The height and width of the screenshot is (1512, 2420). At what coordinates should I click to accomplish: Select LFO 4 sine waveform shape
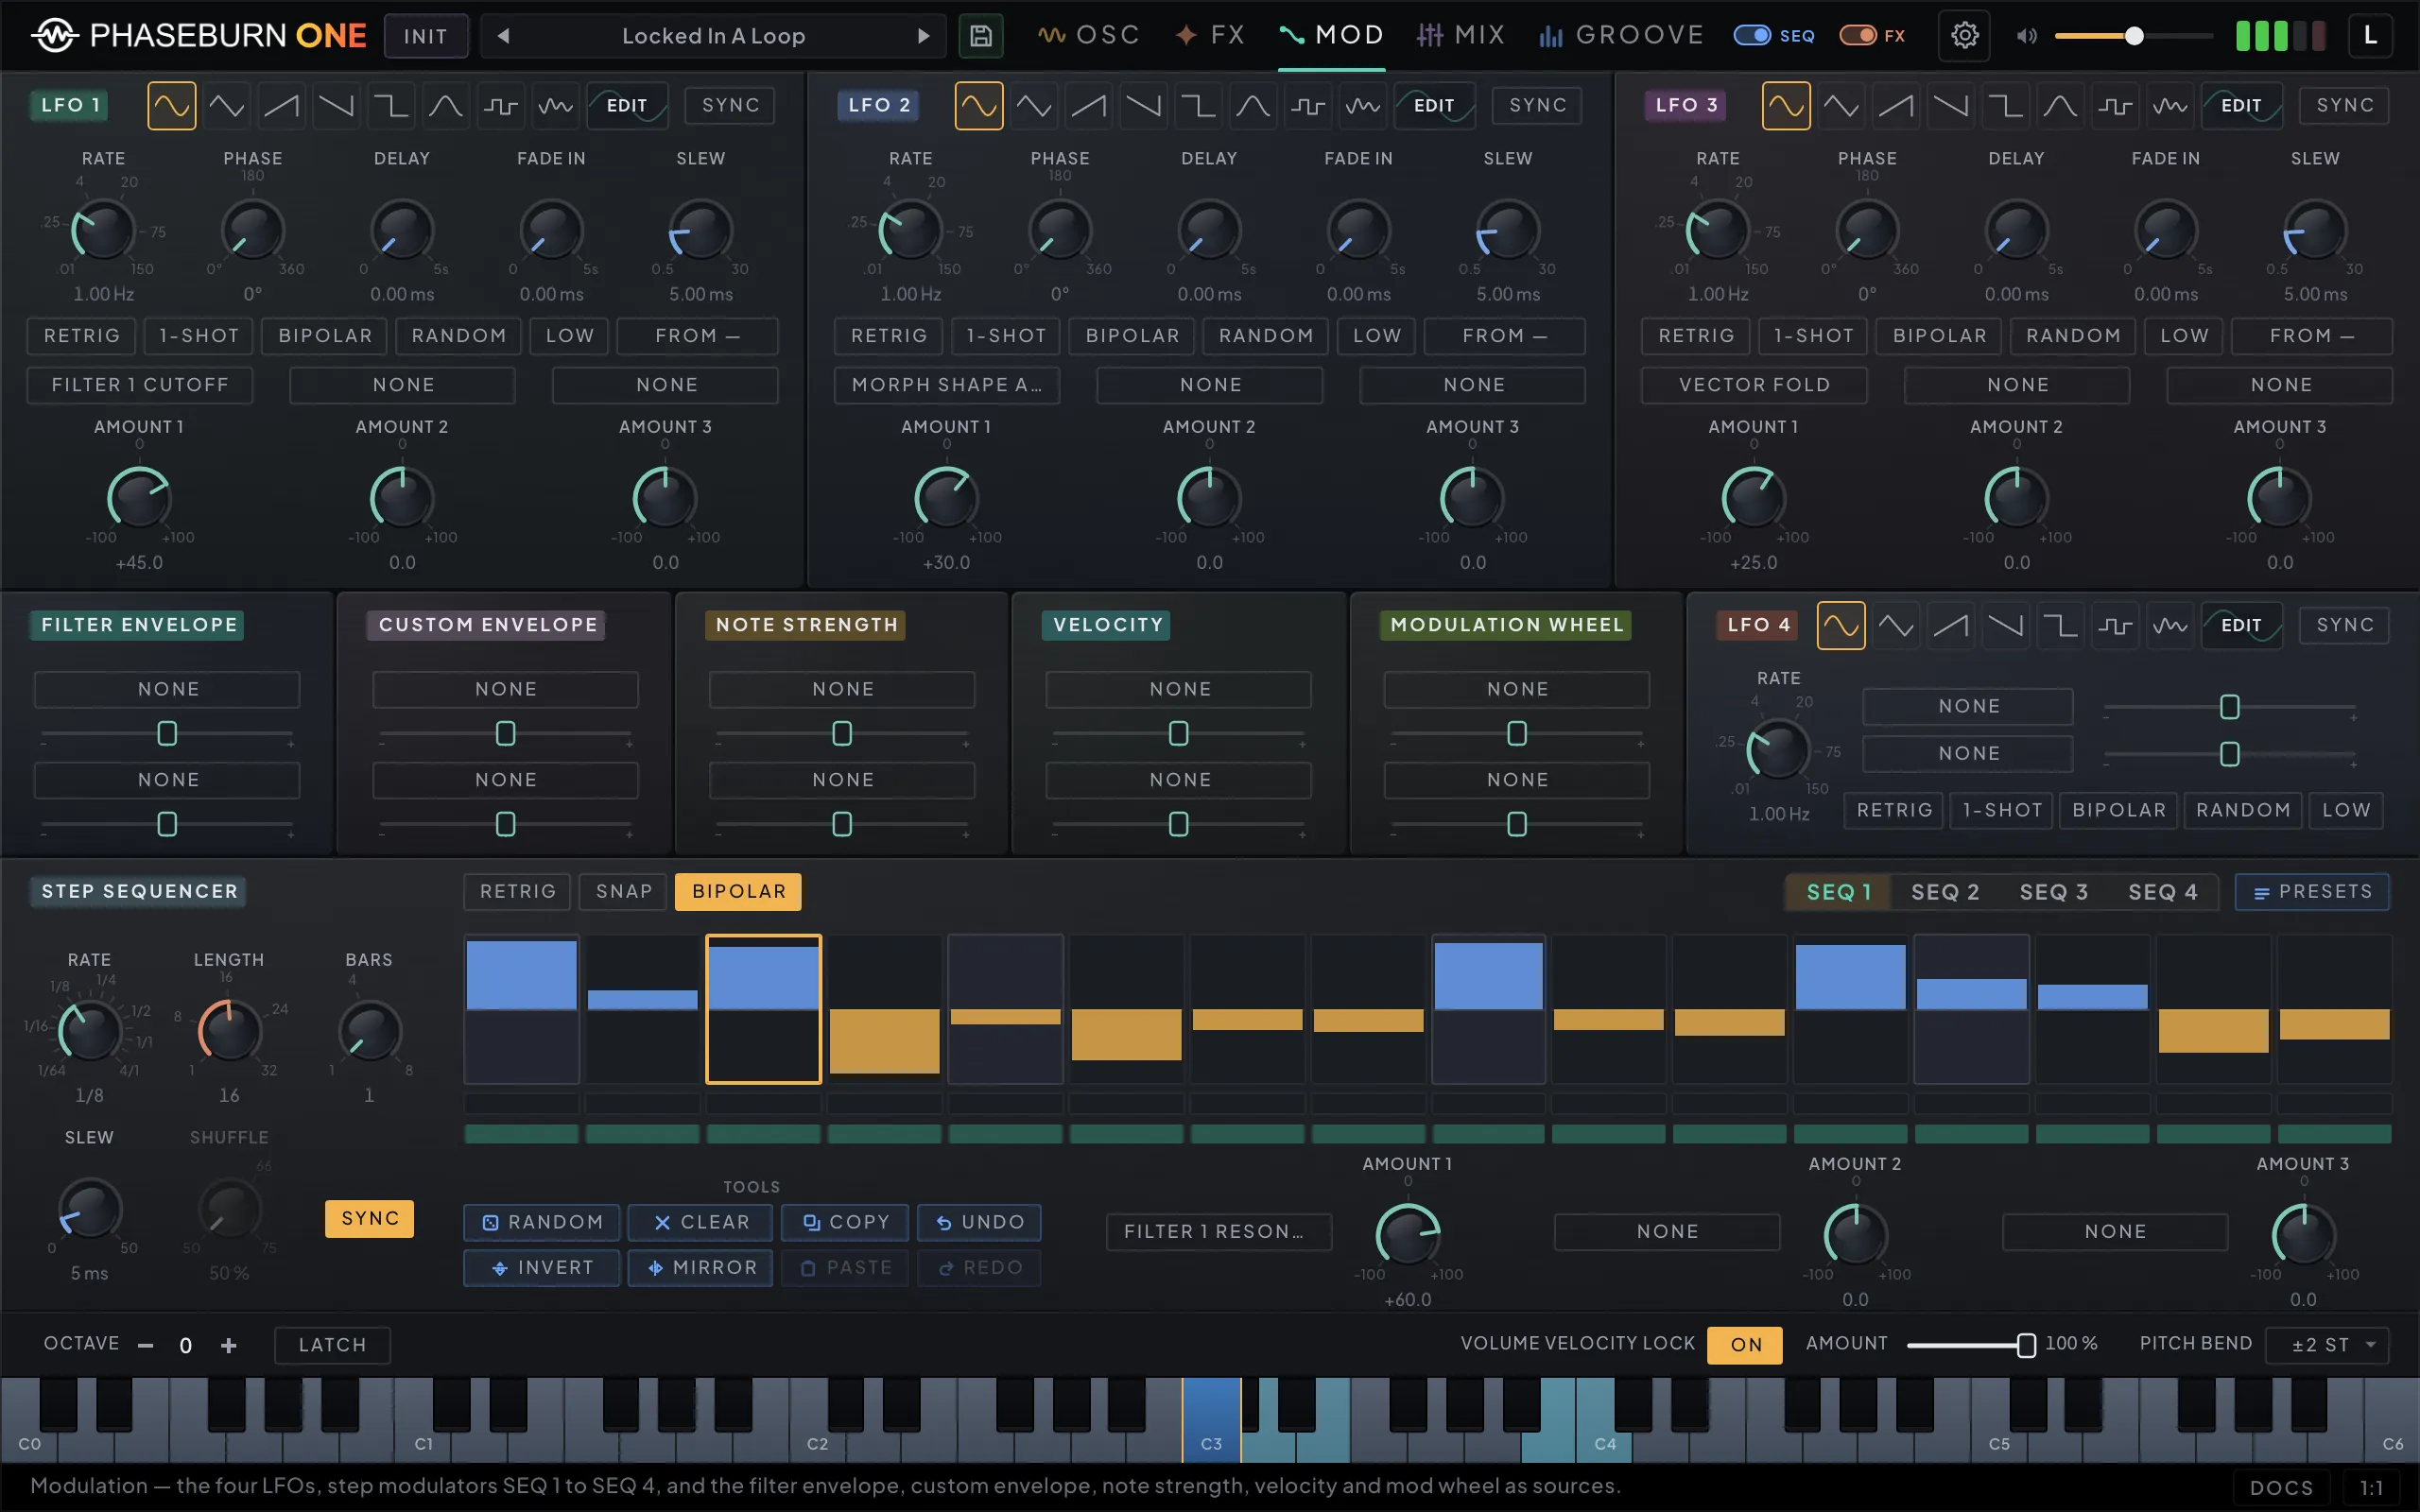coord(1841,625)
